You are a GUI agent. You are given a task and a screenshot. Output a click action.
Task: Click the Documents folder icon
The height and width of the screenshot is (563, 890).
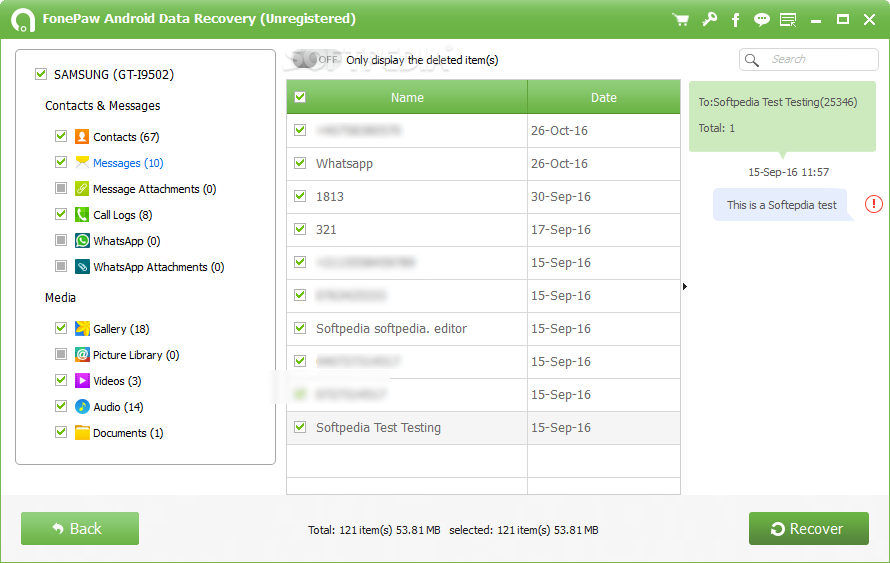[x=82, y=432]
